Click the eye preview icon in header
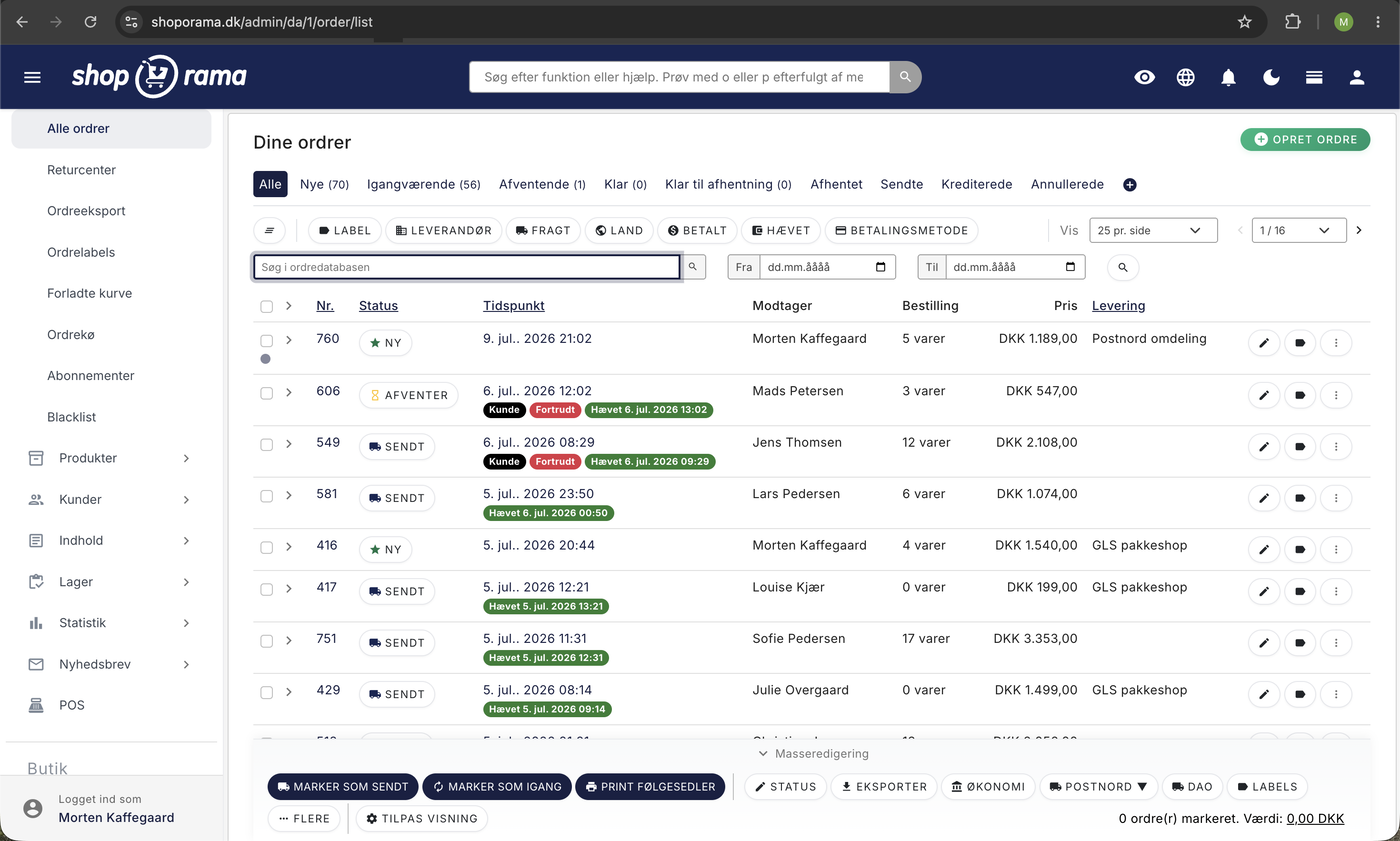Screen dimensions: 1400x841 1145,77
